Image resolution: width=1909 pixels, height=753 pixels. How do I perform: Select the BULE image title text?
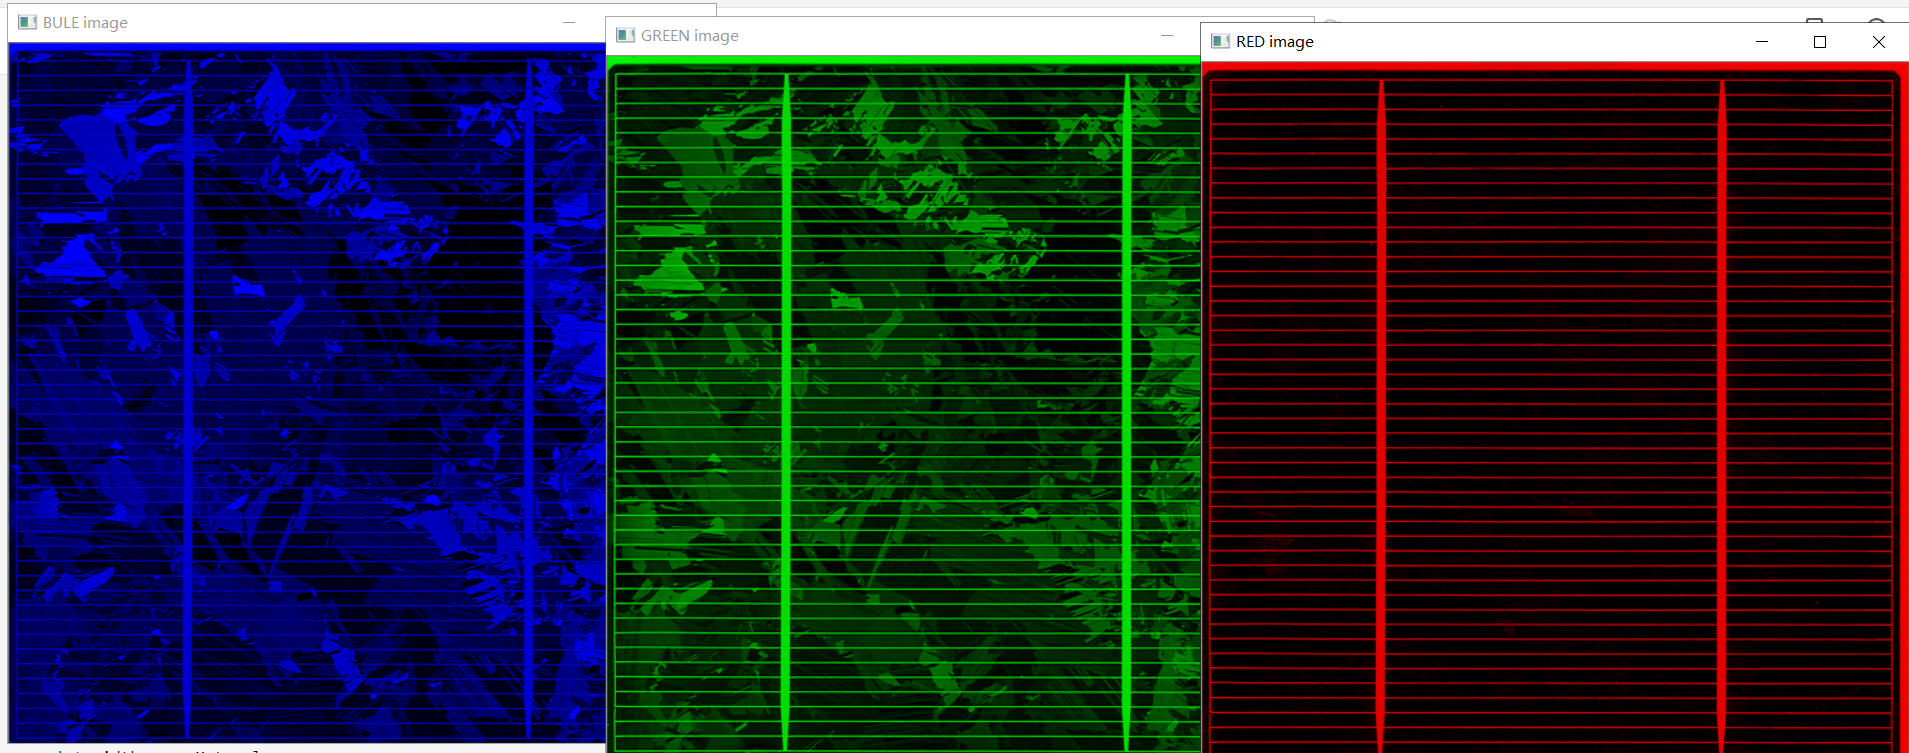click(85, 22)
